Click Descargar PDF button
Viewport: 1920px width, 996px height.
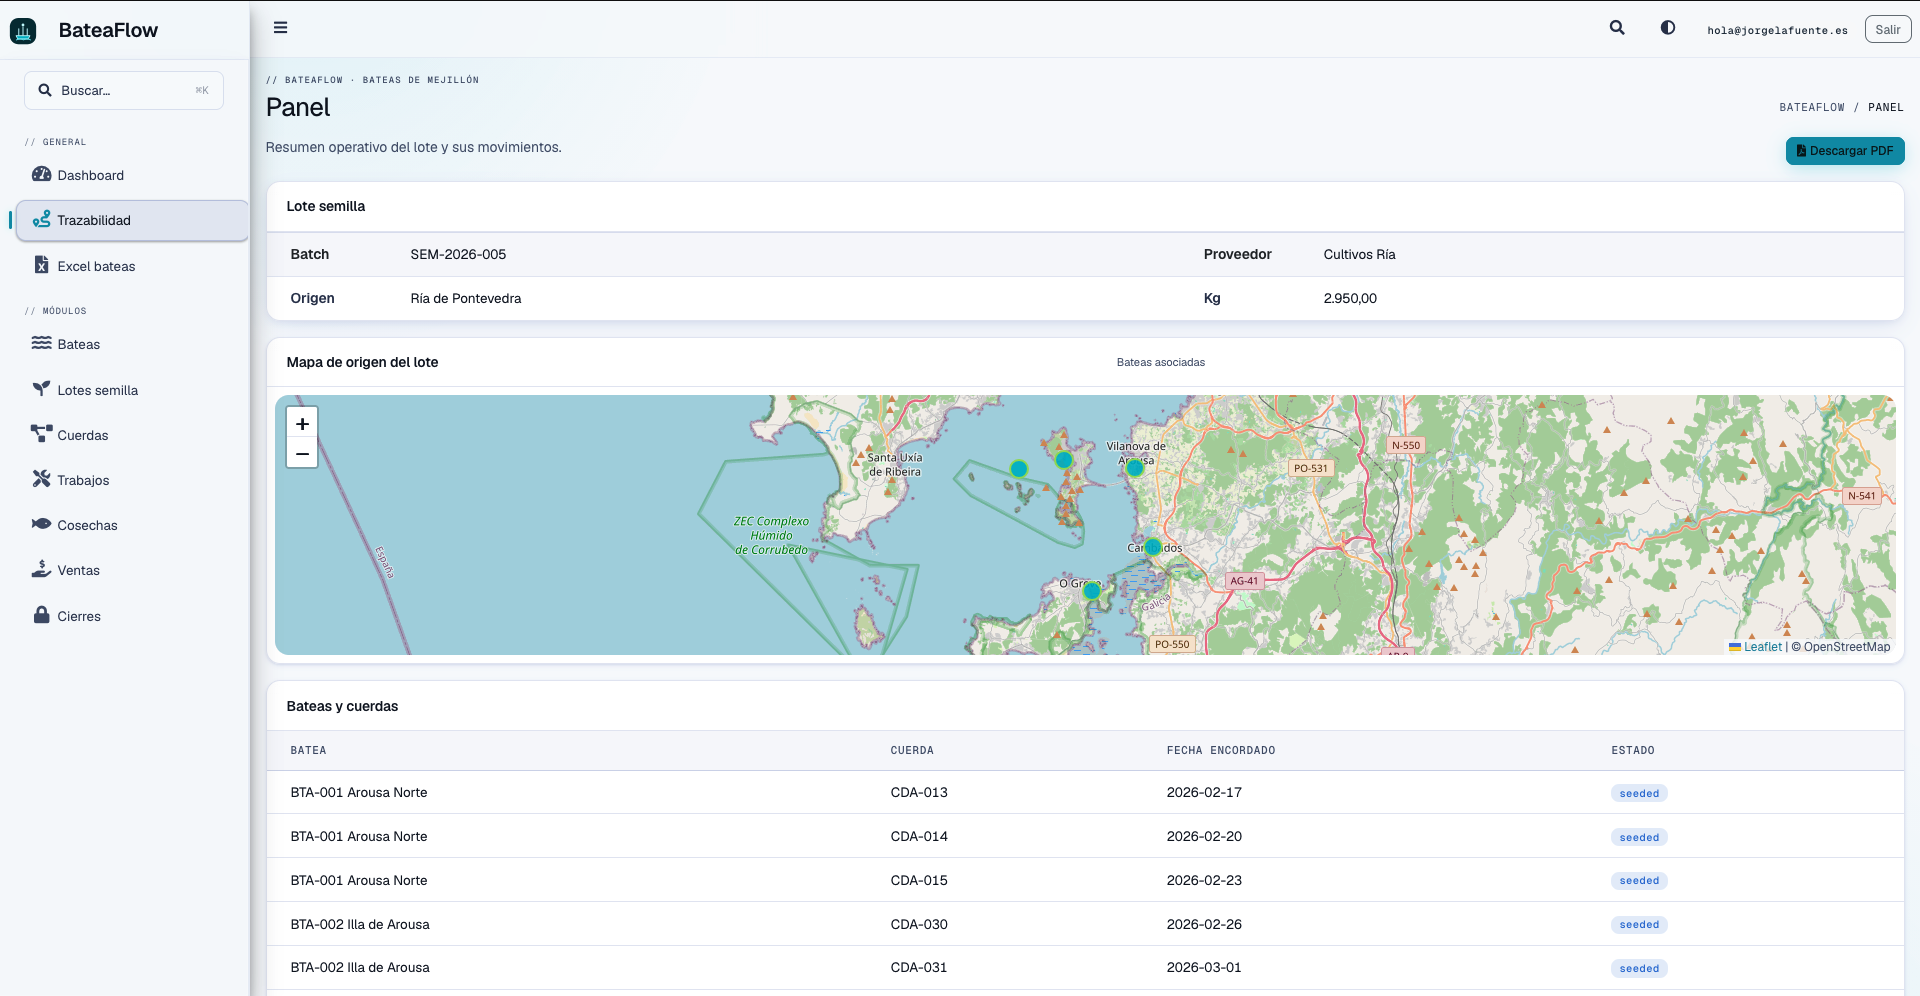(1845, 151)
